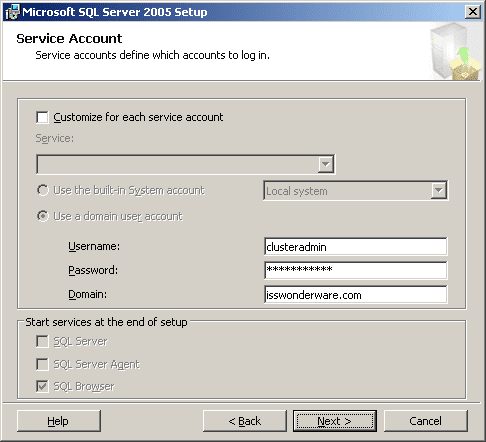486x442 pixels.
Task: Open the Service dropdown arrow
Action: pyautogui.click(x=326, y=164)
